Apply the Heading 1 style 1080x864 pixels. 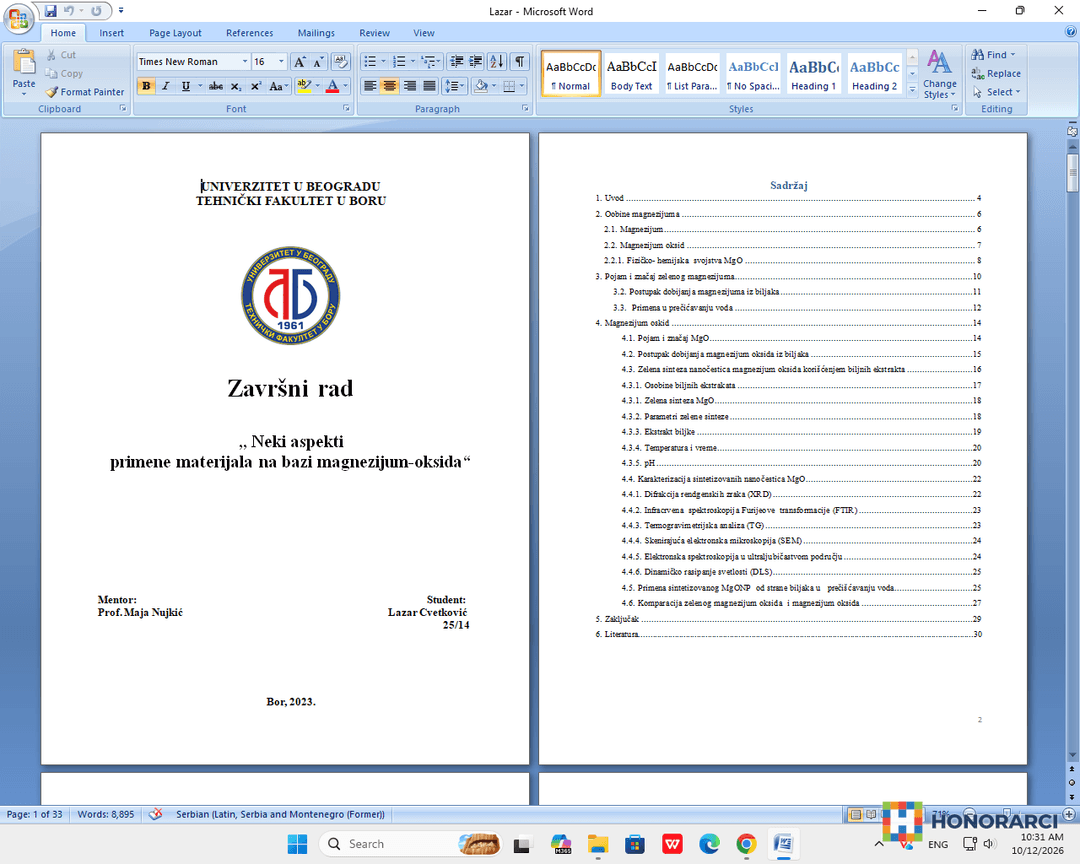tap(813, 74)
